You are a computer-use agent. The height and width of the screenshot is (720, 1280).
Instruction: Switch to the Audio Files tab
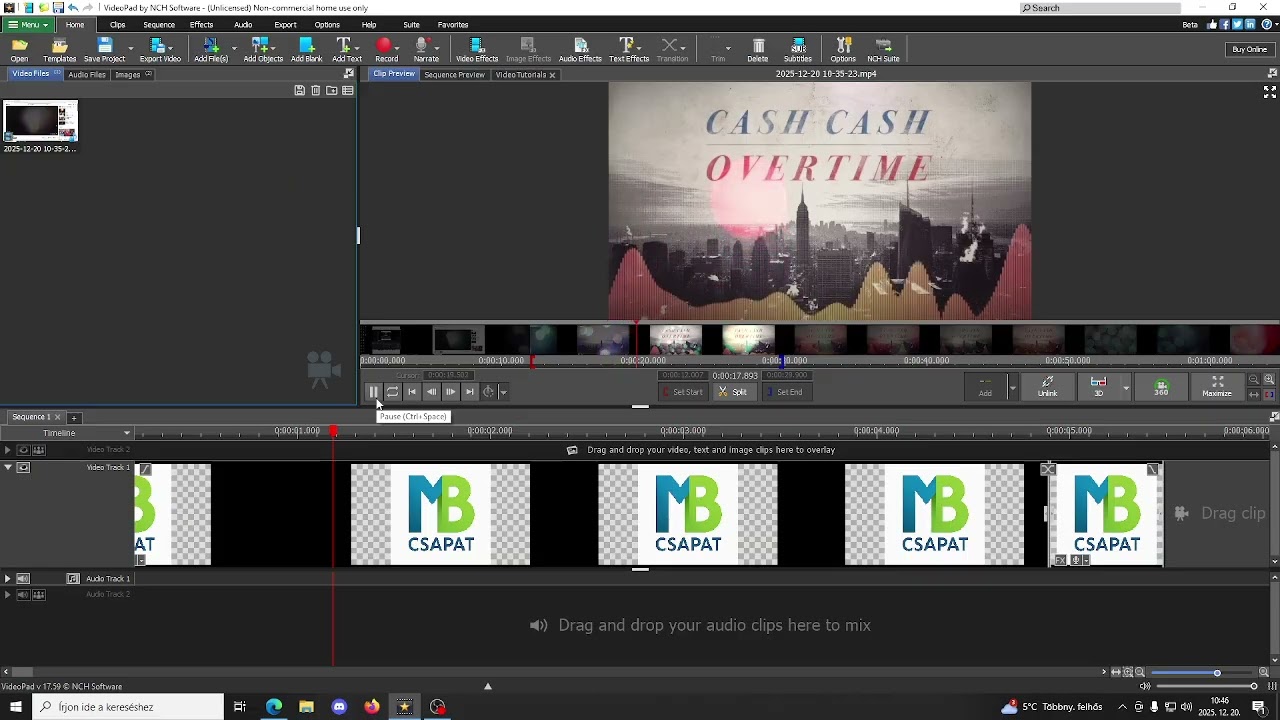click(87, 74)
